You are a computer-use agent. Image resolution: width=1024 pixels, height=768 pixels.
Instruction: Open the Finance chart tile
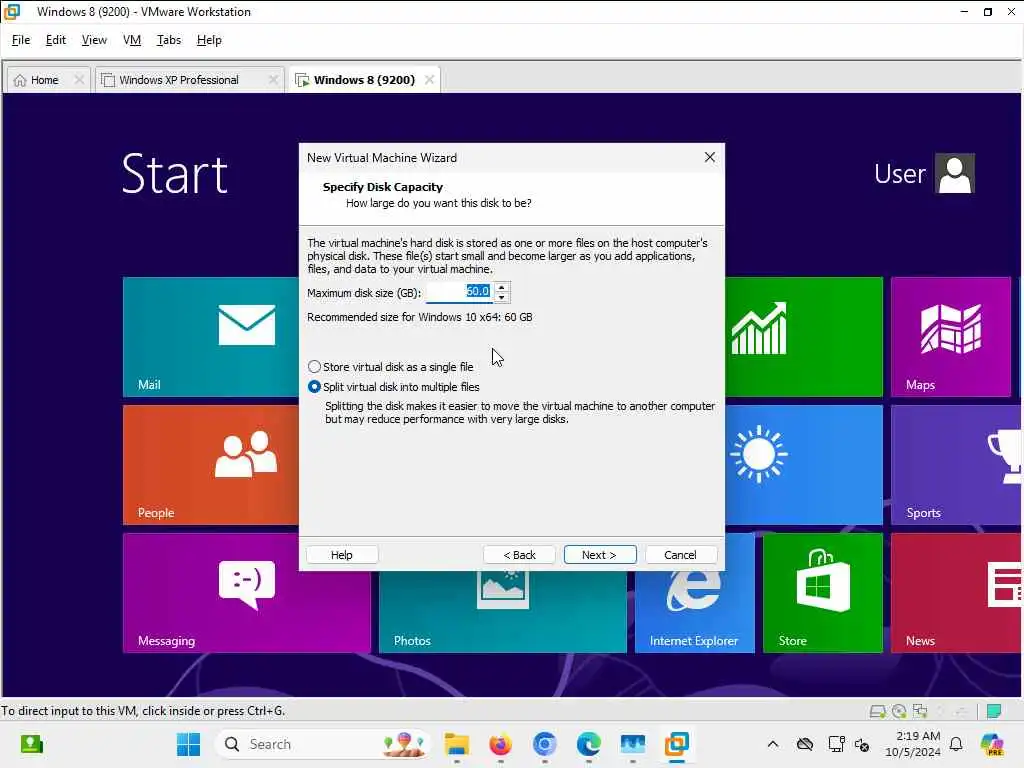point(804,336)
